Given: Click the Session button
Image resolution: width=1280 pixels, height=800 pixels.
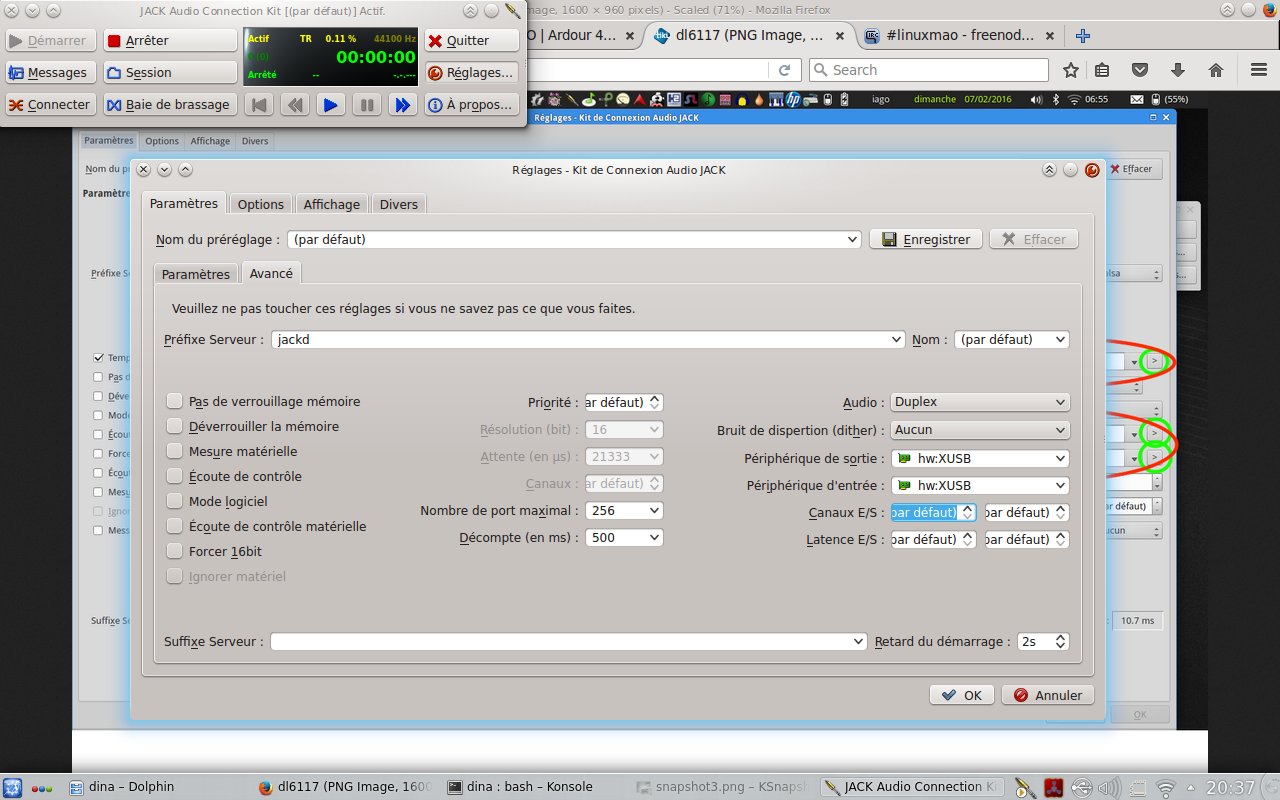Looking at the screenshot, I should point(170,73).
